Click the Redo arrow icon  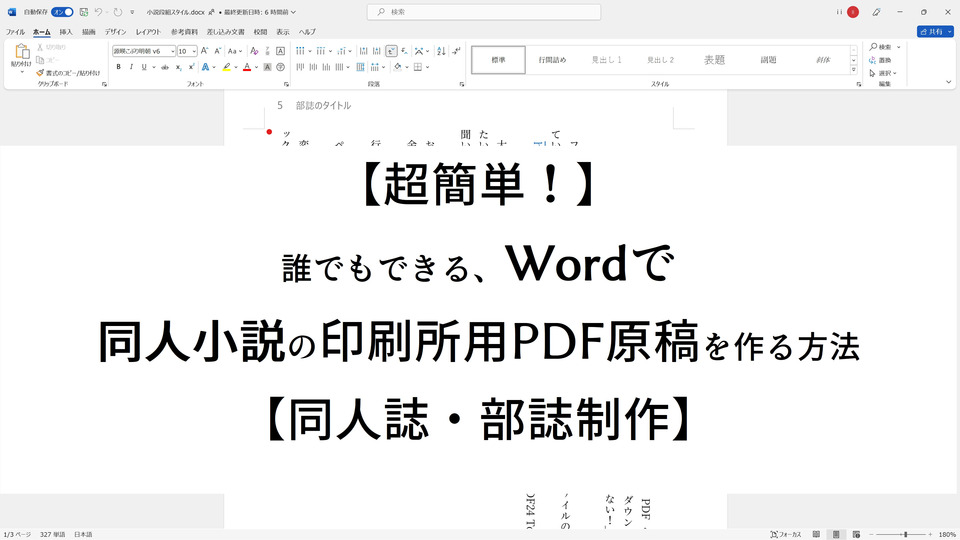(x=118, y=12)
